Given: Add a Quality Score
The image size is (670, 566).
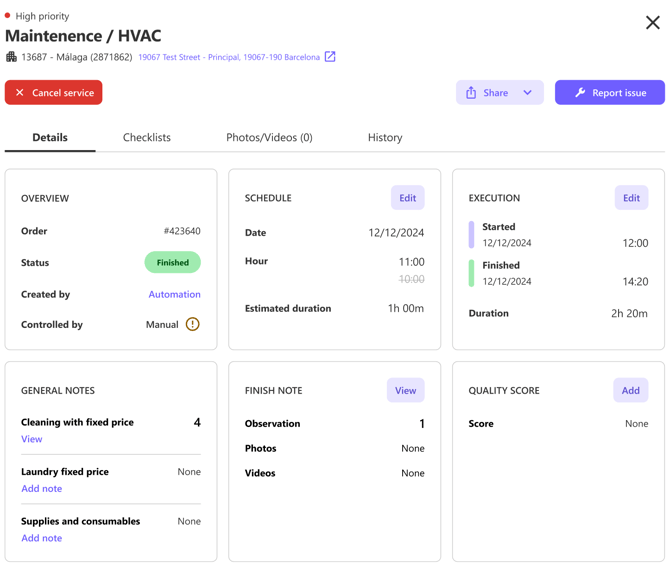Looking at the screenshot, I should tap(630, 390).
